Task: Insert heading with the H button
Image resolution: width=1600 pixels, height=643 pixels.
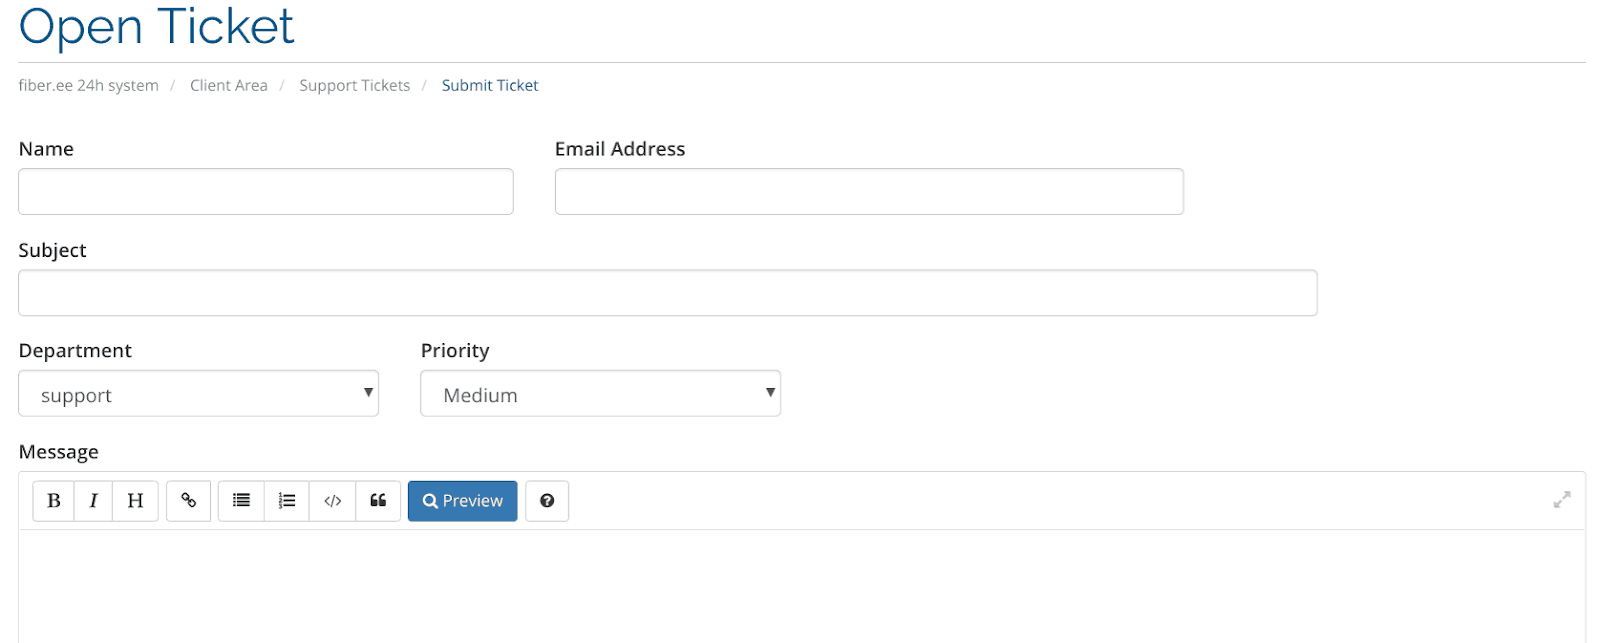Action: coord(135,501)
